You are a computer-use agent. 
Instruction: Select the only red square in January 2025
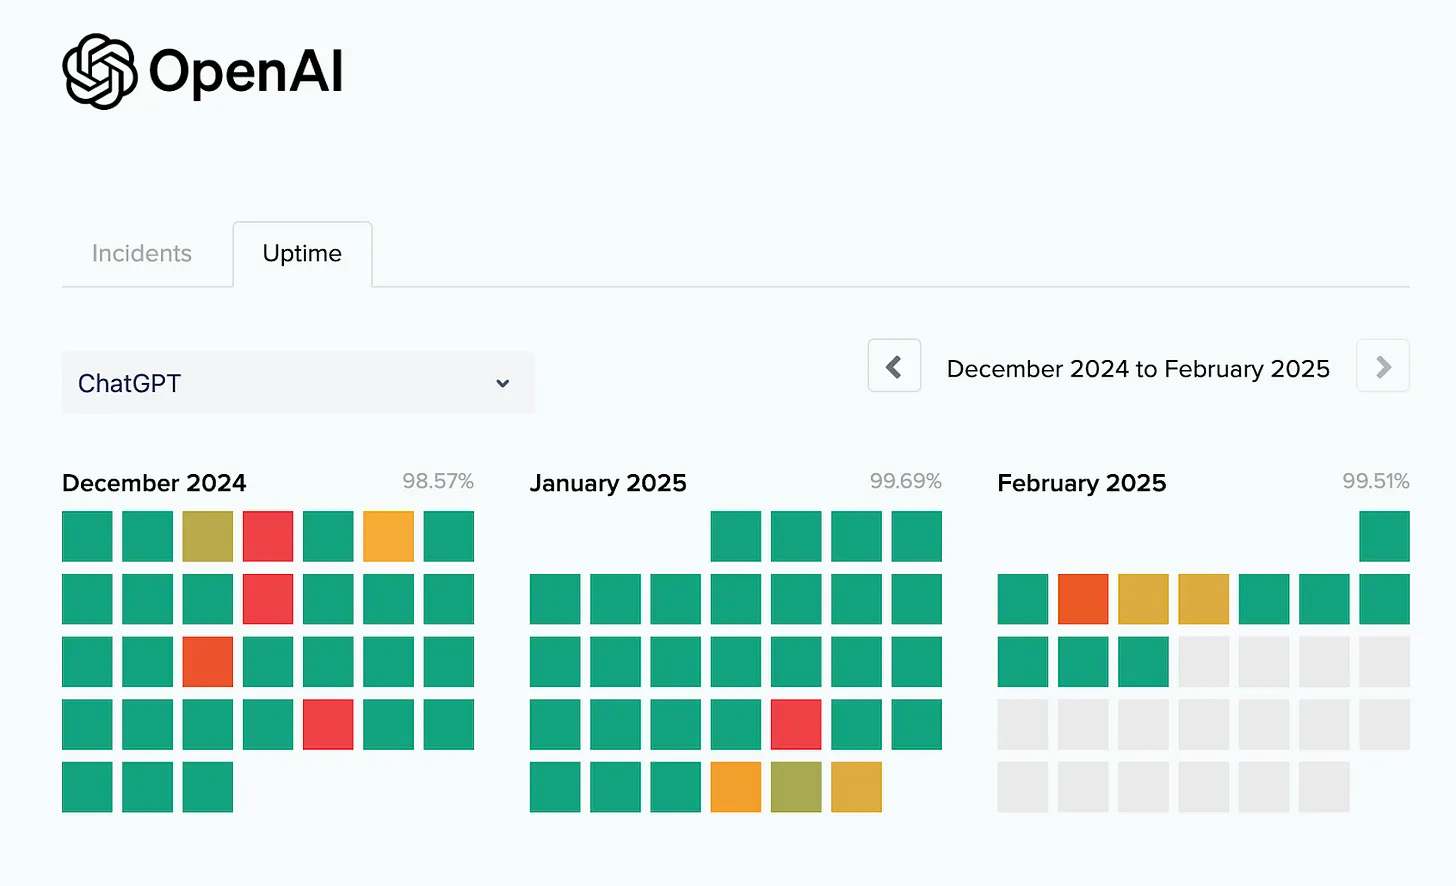pos(796,724)
